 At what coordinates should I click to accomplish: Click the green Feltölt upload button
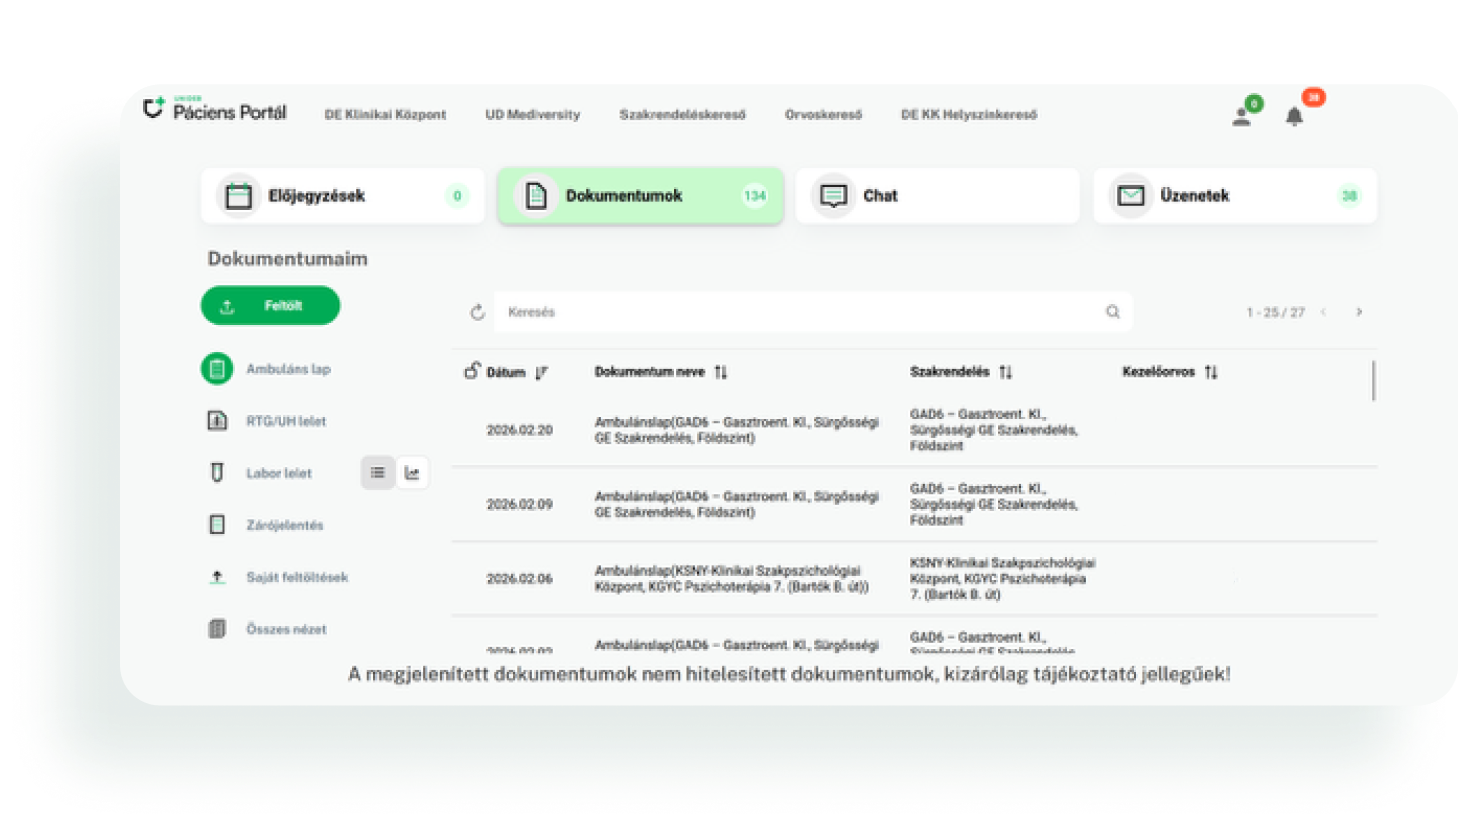(x=270, y=306)
